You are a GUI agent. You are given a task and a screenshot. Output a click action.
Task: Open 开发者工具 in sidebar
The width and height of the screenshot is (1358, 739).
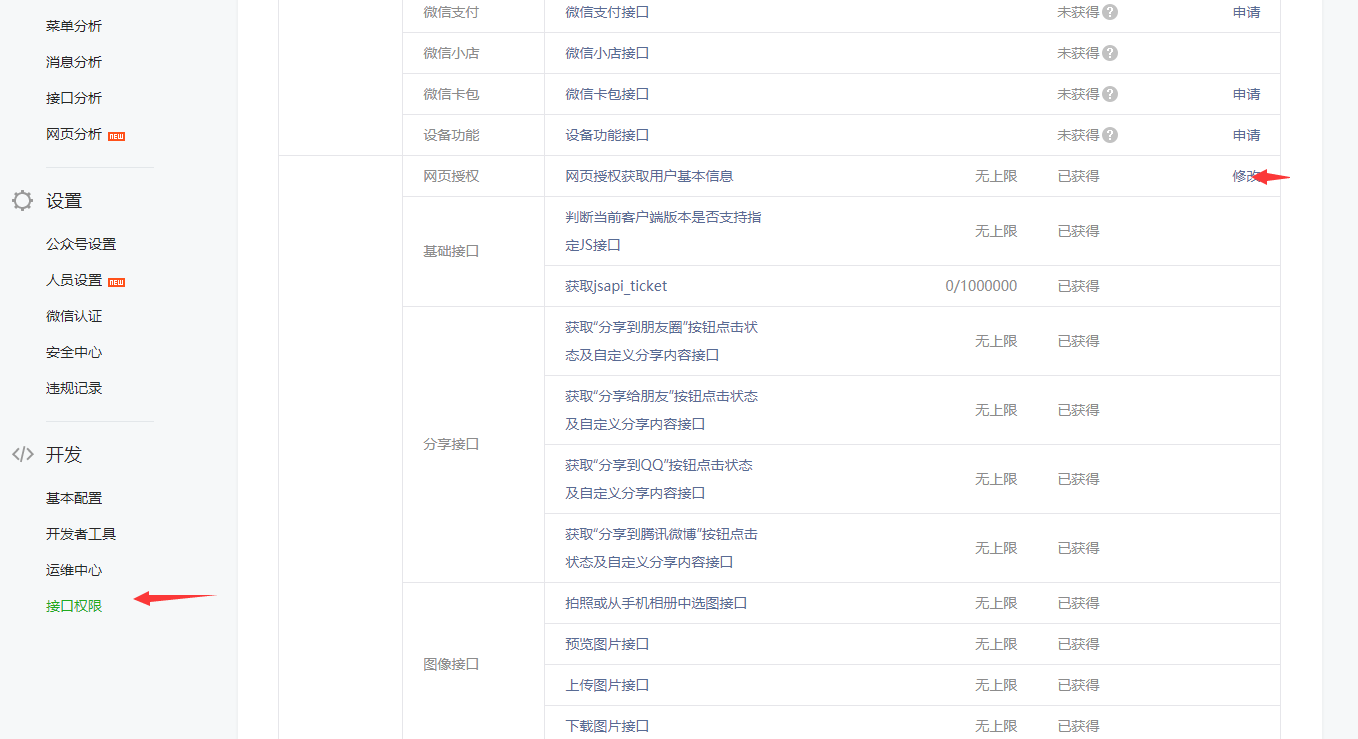[81, 534]
